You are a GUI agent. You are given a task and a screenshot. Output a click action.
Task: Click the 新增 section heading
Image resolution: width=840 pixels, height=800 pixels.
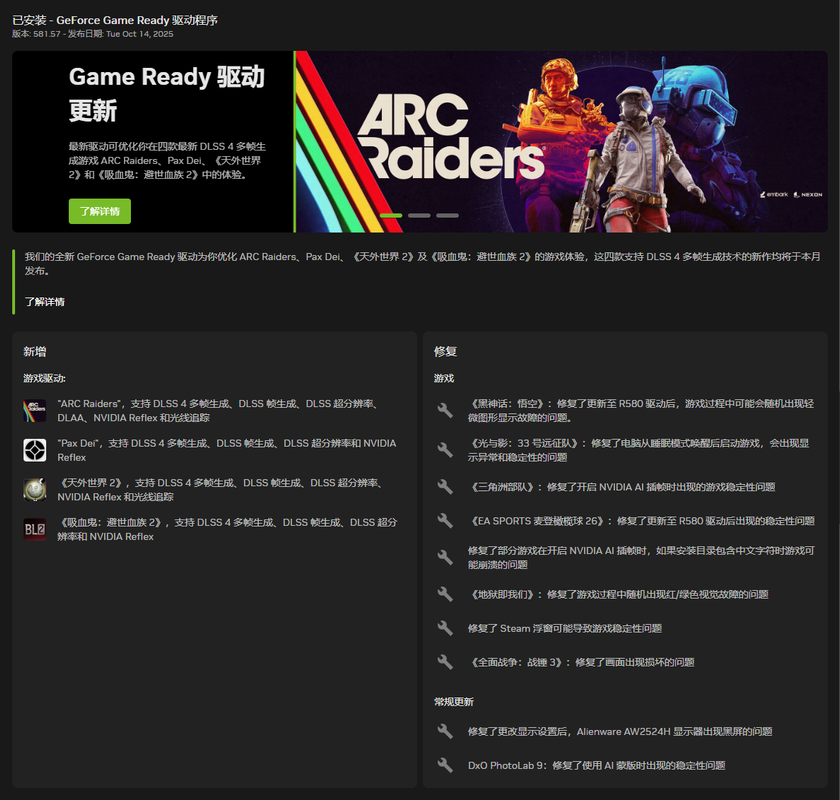click(x=35, y=352)
